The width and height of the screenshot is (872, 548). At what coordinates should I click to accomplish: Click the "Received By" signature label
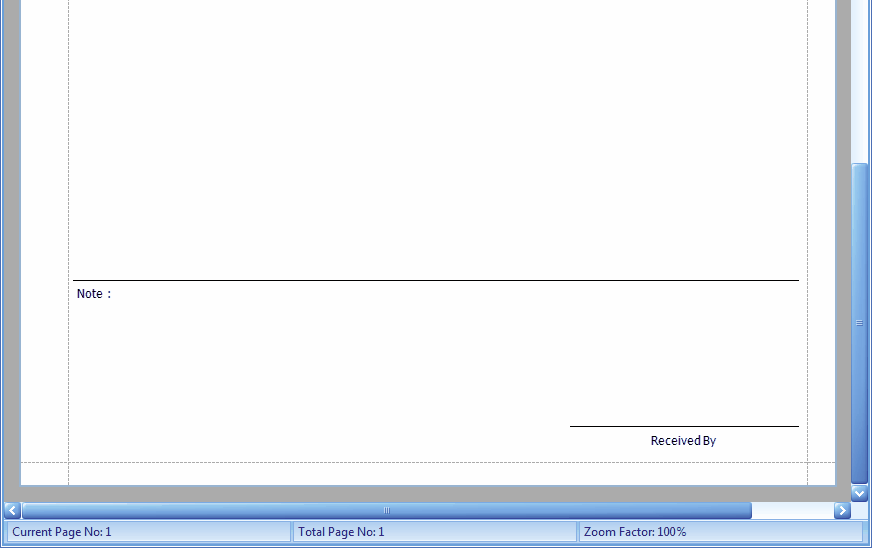click(x=683, y=441)
